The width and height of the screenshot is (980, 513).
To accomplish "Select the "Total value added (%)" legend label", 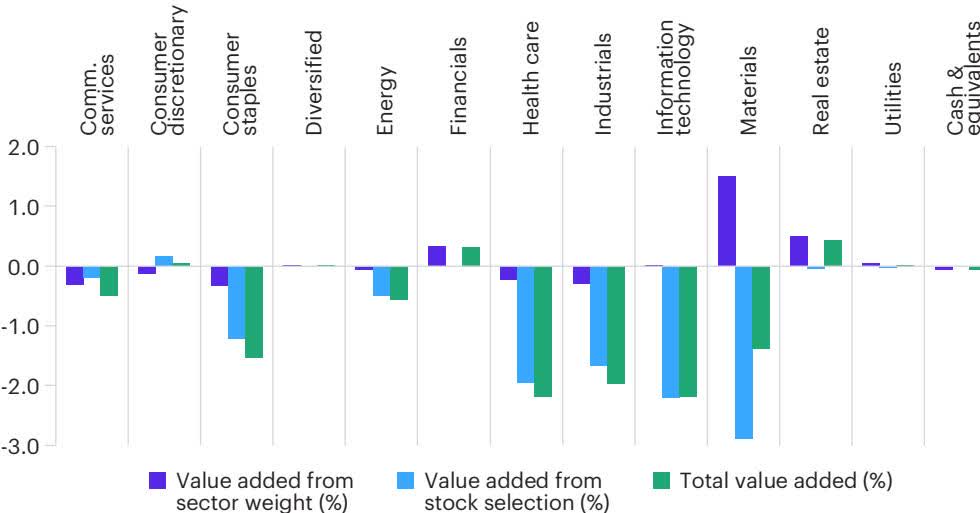I will (786, 482).
